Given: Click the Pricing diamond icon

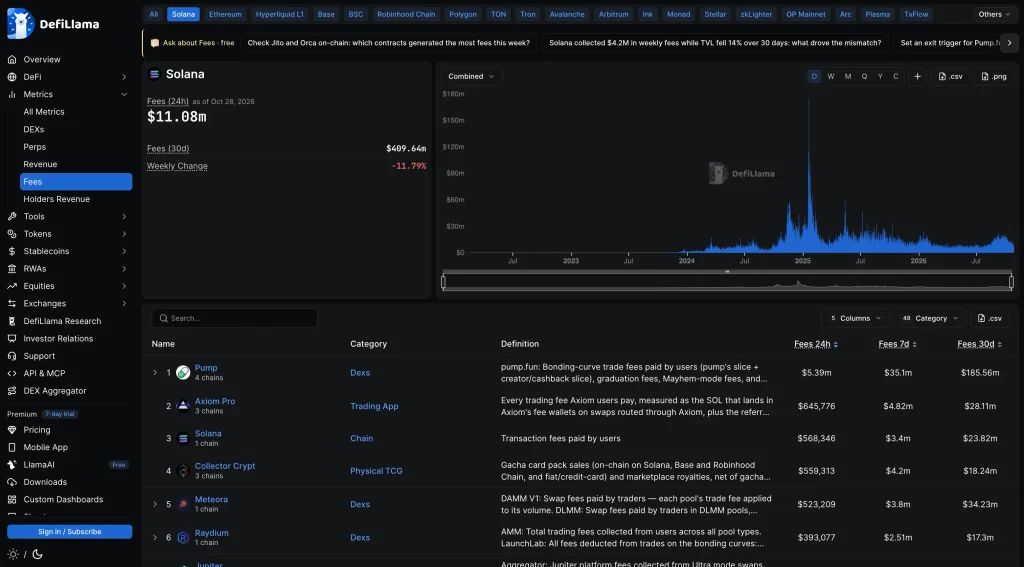Looking at the screenshot, I should [12, 430].
